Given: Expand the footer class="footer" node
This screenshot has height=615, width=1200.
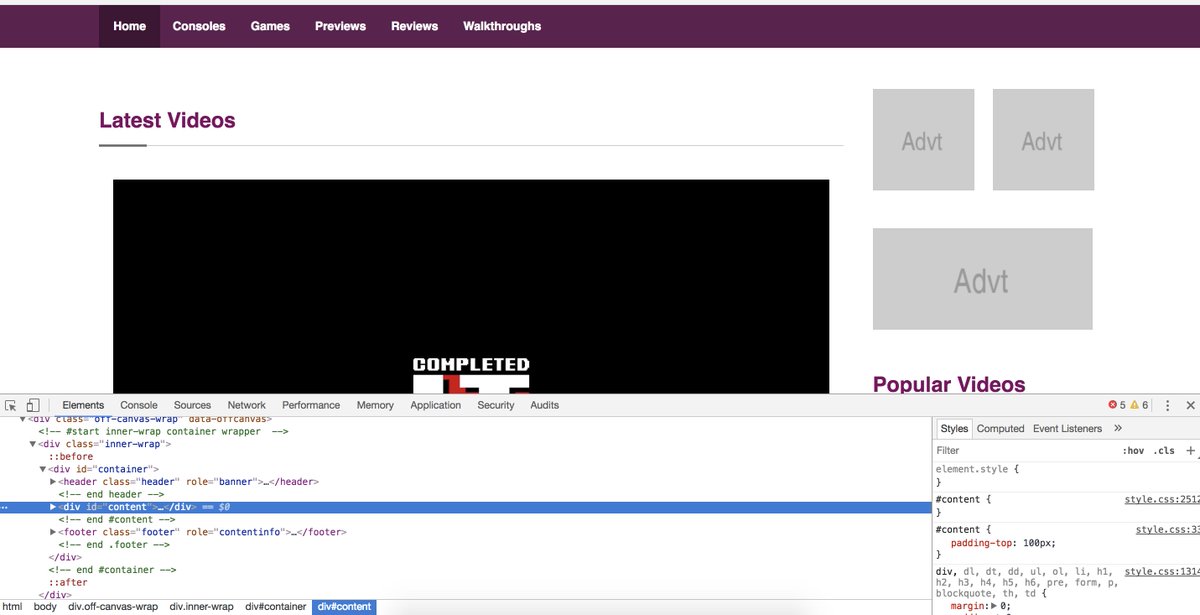Looking at the screenshot, I should pos(53,532).
